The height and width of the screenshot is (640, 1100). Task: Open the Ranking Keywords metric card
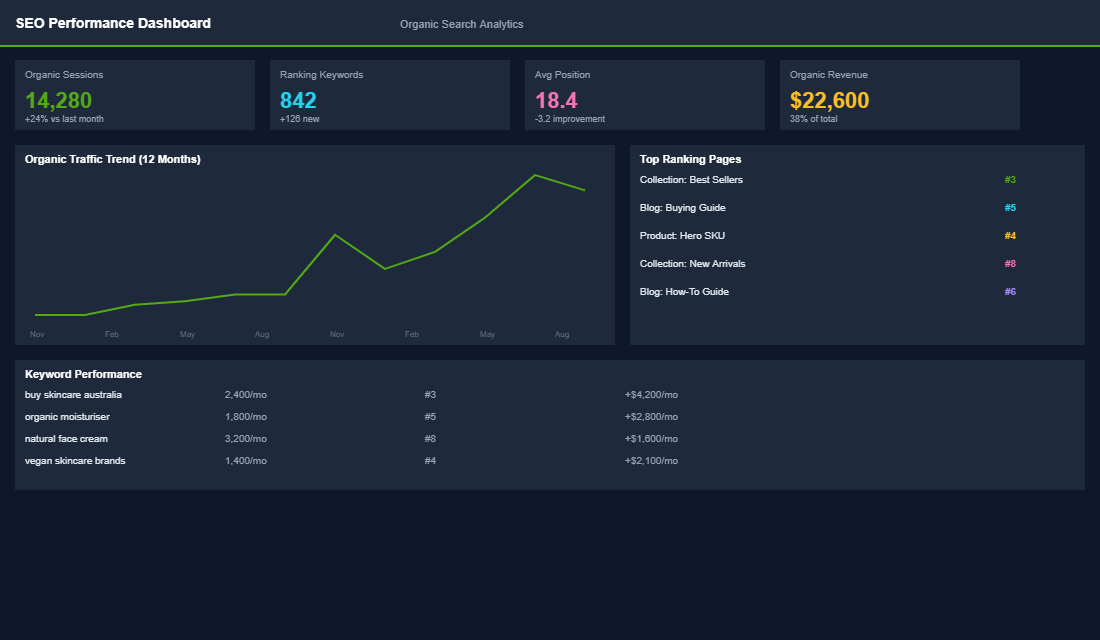click(x=389, y=95)
